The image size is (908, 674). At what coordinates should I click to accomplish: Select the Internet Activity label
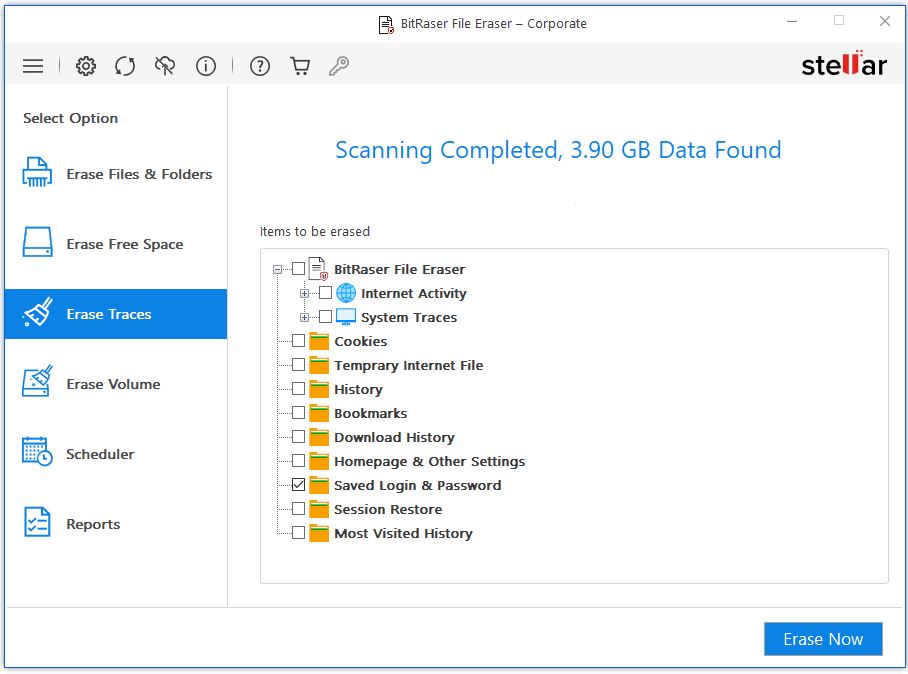413,294
